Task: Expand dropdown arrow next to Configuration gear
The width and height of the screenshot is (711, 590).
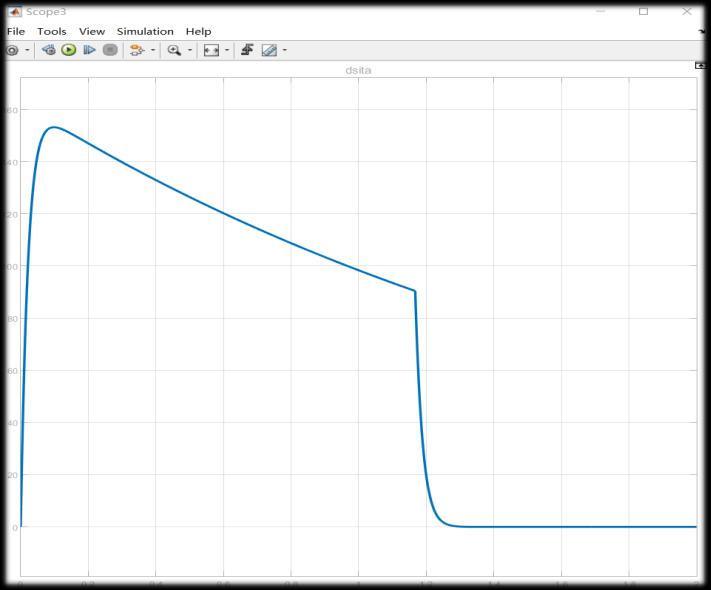Action: pos(27,50)
